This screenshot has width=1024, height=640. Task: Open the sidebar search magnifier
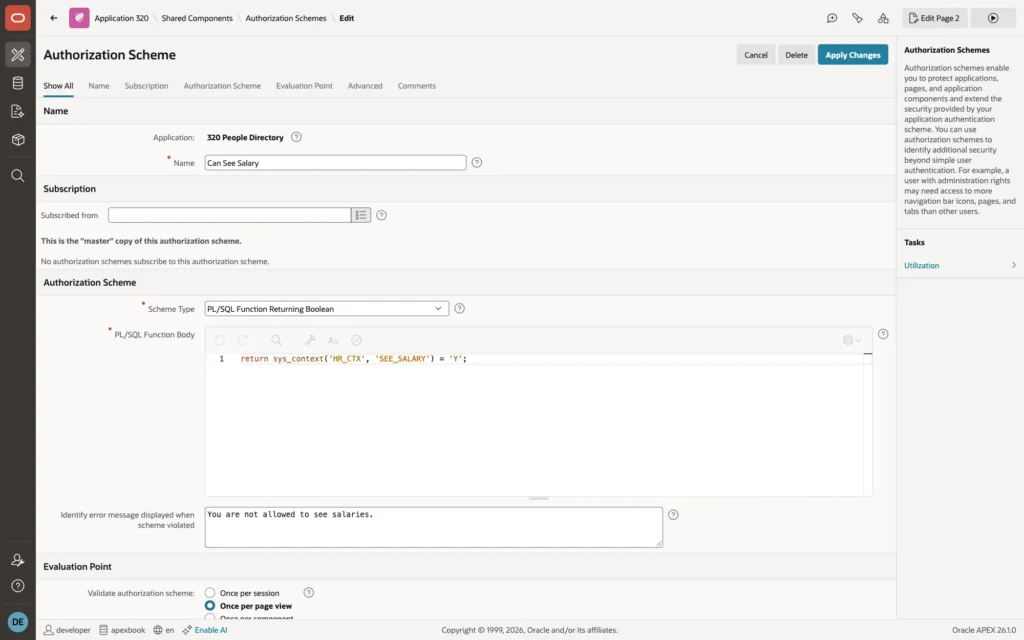pos(18,176)
